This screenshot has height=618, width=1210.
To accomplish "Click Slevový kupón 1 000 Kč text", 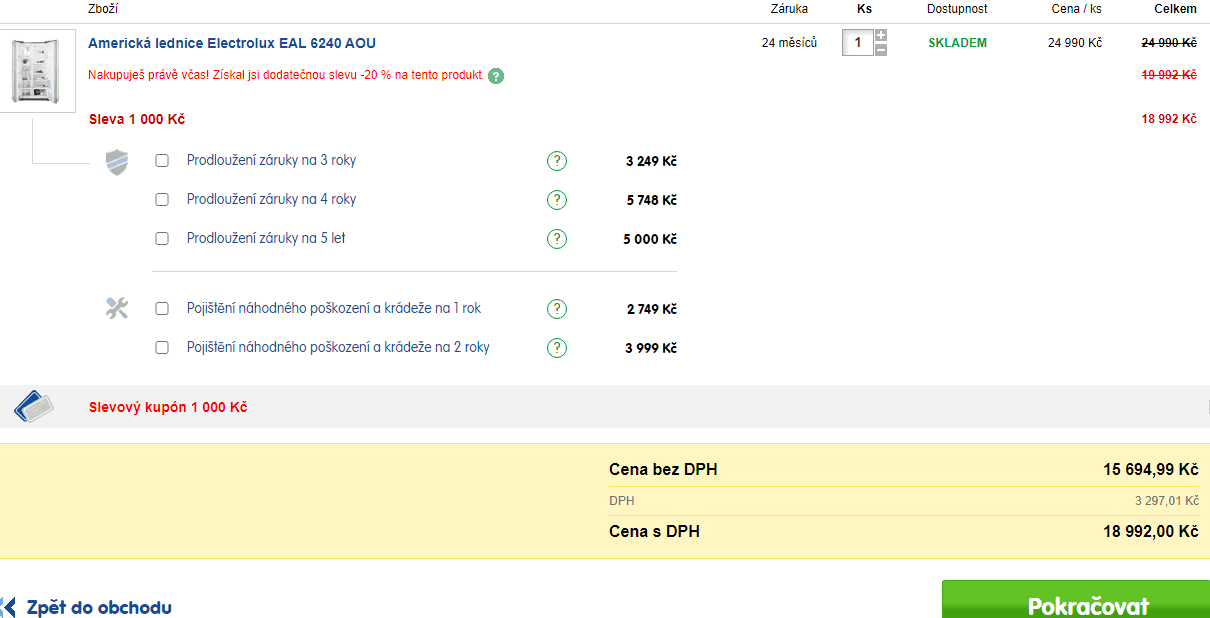I will [168, 408].
